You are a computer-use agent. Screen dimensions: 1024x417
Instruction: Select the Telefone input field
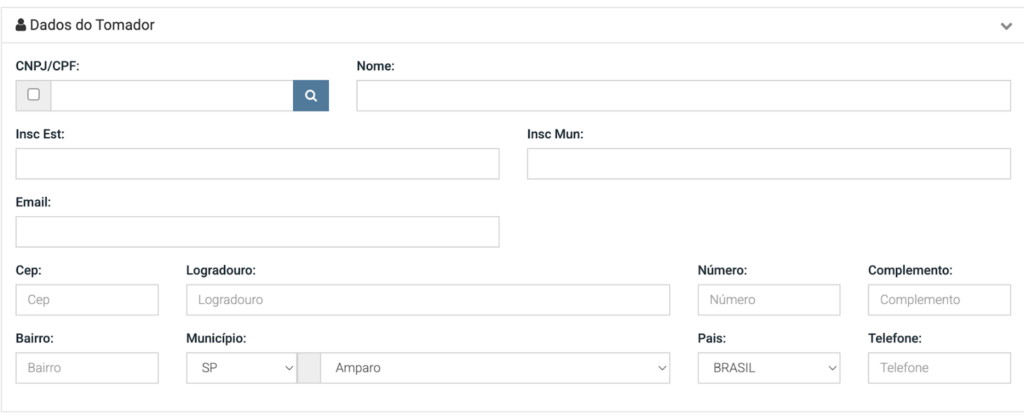click(939, 368)
